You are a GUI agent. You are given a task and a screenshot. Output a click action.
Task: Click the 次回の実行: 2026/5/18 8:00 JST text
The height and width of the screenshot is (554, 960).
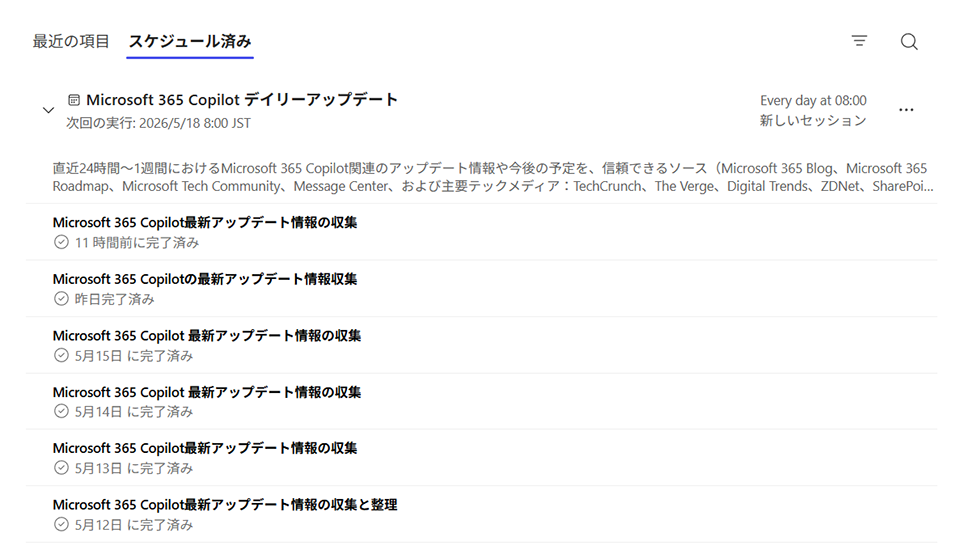[x=159, y=123]
